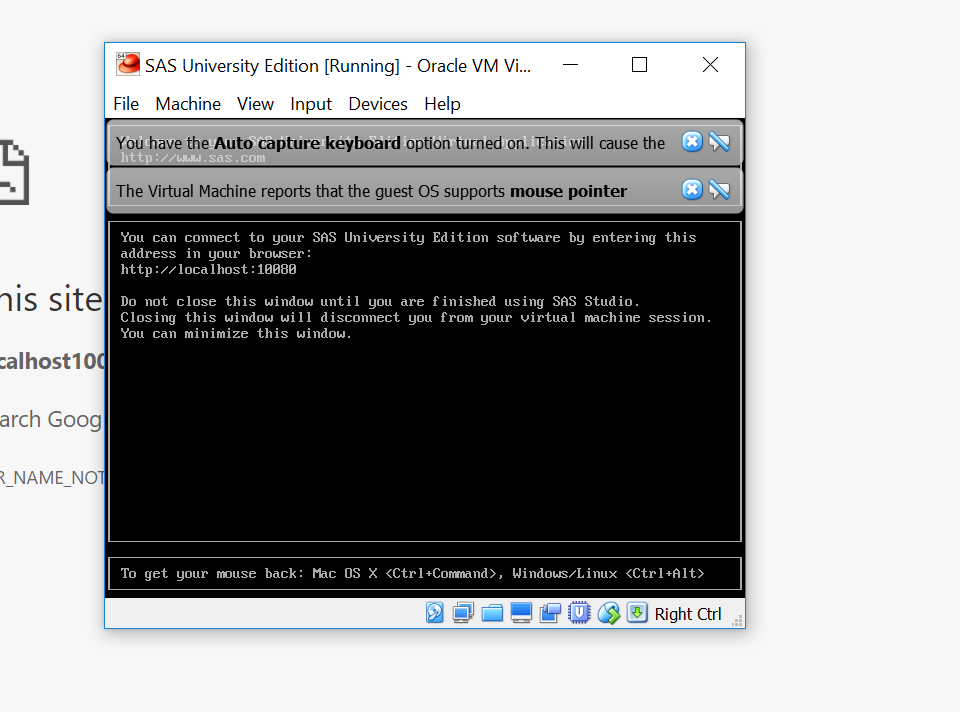Click the http://localhost:10080 address text
Viewport: 960px width, 712px height.
pyautogui.click(x=208, y=269)
